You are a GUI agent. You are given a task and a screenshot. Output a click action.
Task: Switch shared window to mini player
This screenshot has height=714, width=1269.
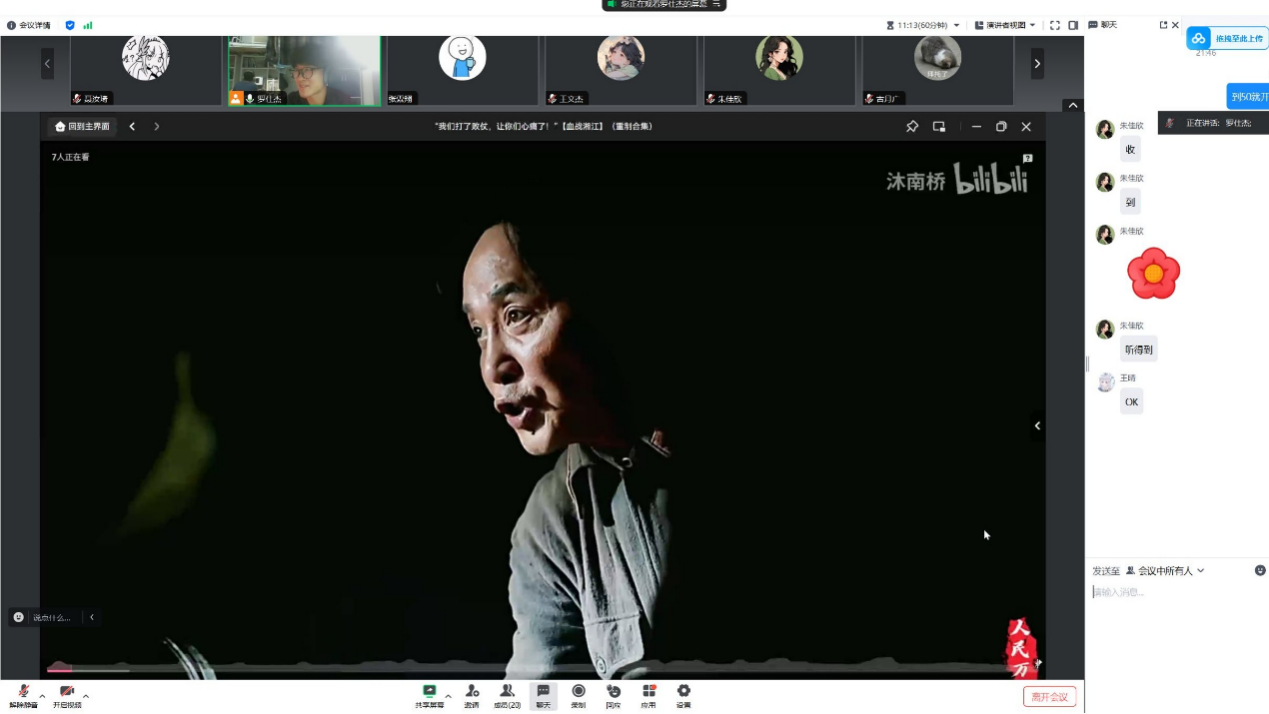point(939,127)
